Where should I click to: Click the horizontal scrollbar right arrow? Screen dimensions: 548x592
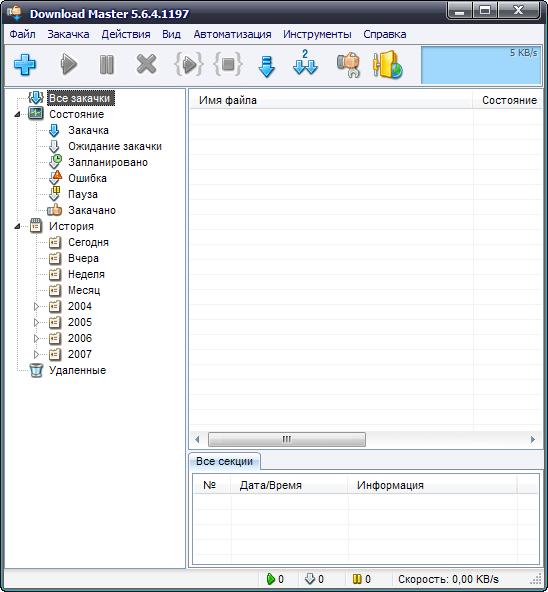click(533, 439)
